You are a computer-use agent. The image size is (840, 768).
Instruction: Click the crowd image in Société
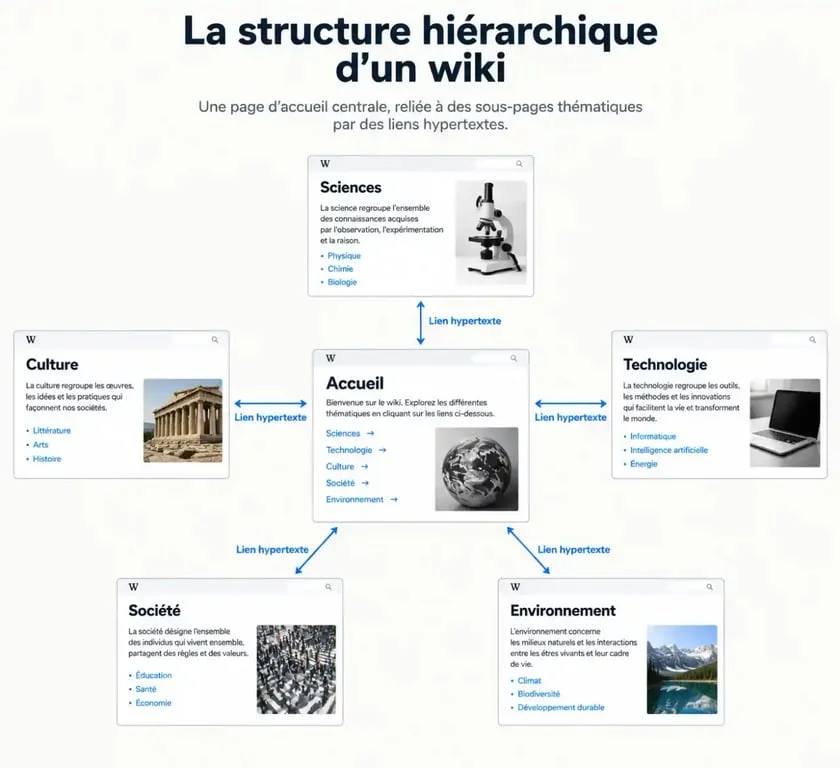tap(296, 669)
